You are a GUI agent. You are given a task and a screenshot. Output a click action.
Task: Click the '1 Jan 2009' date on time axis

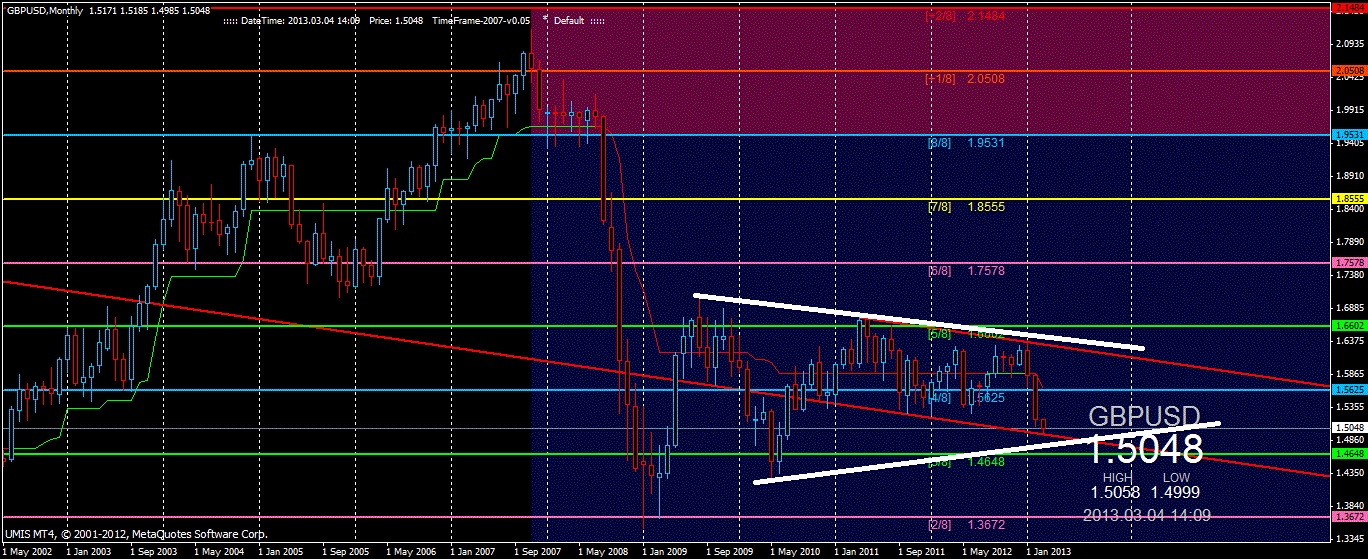(x=664, y=551)
